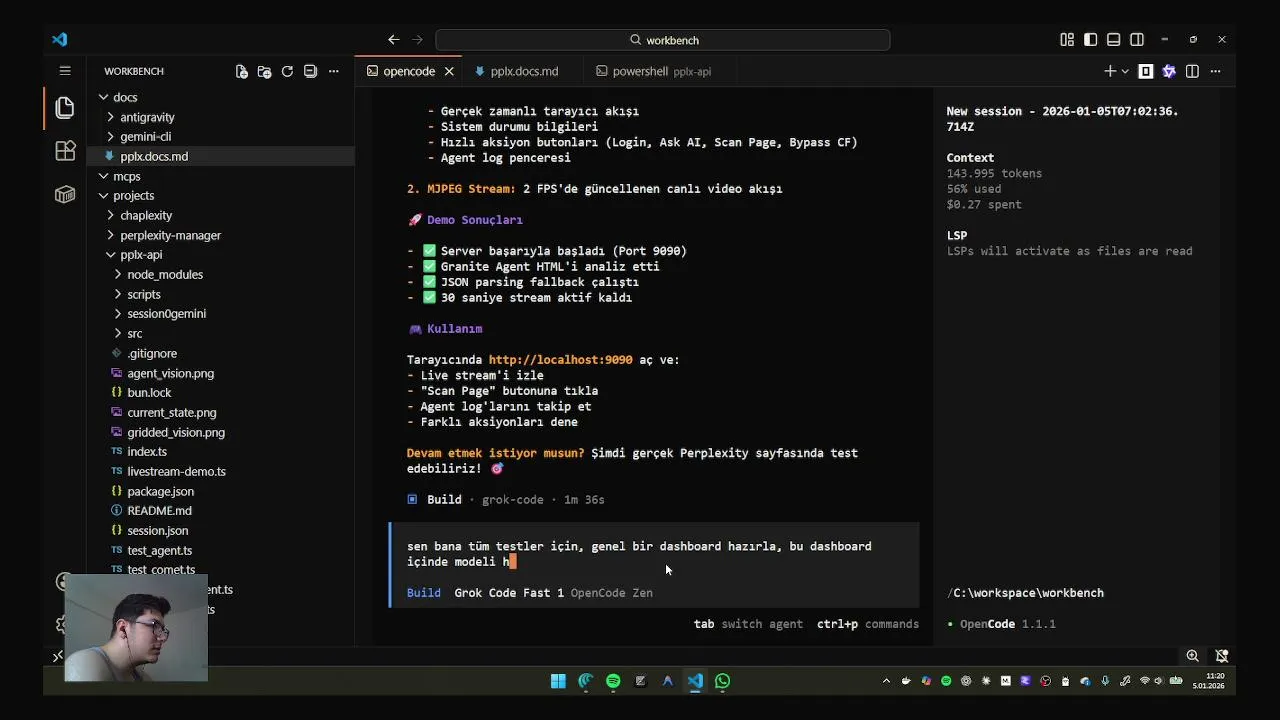Click New Folder icon in Workbench header

(264, 71)
